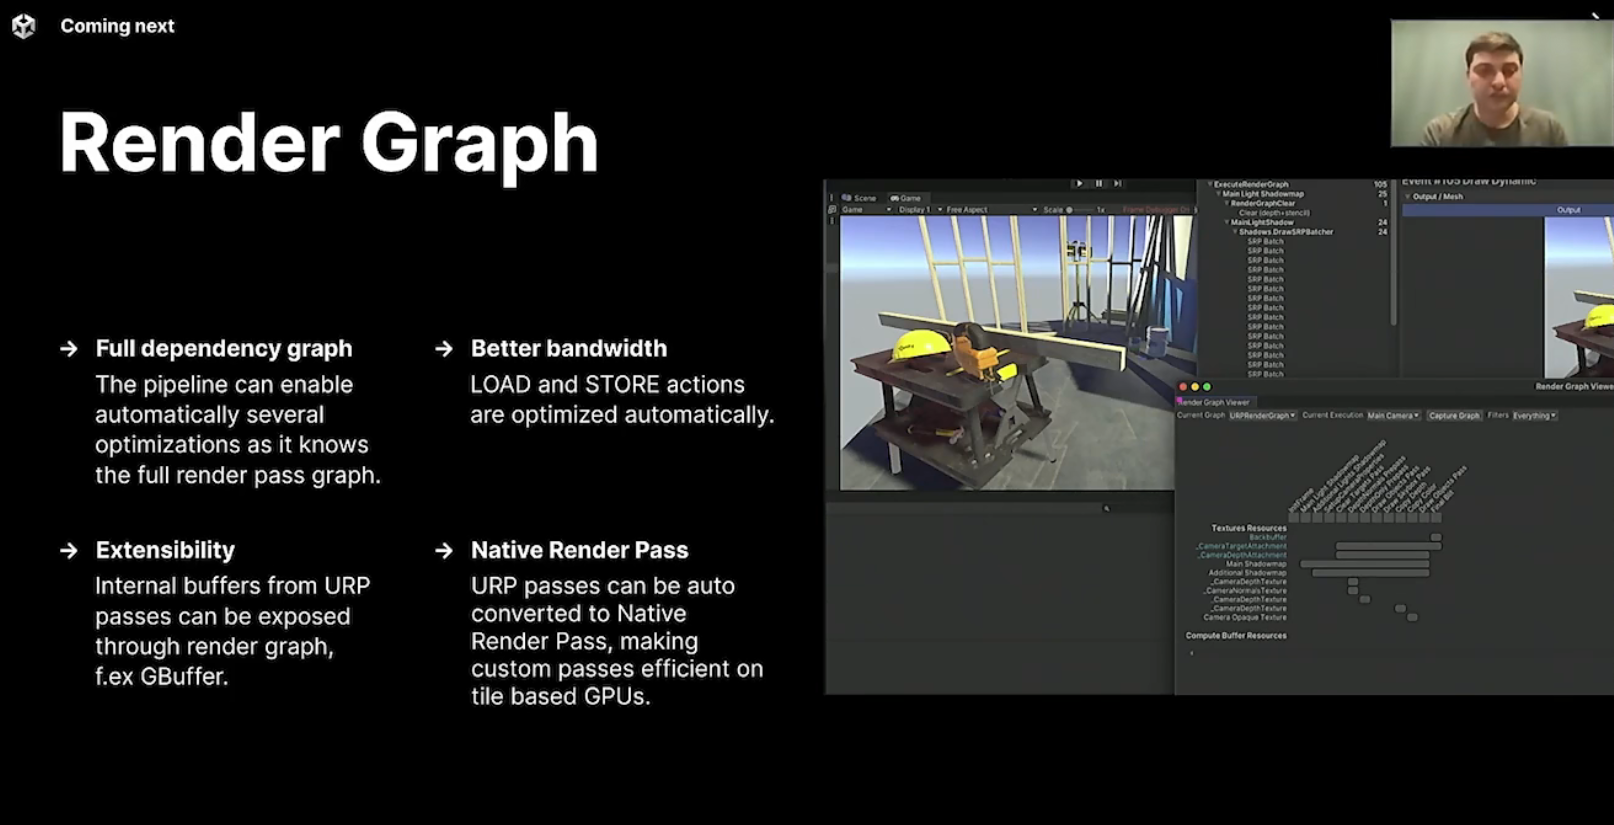This screenshot has height=825, width=1614.
Task: Click the Textures Resources heading
Action: pyautogui.click(x=1249, y=528)
